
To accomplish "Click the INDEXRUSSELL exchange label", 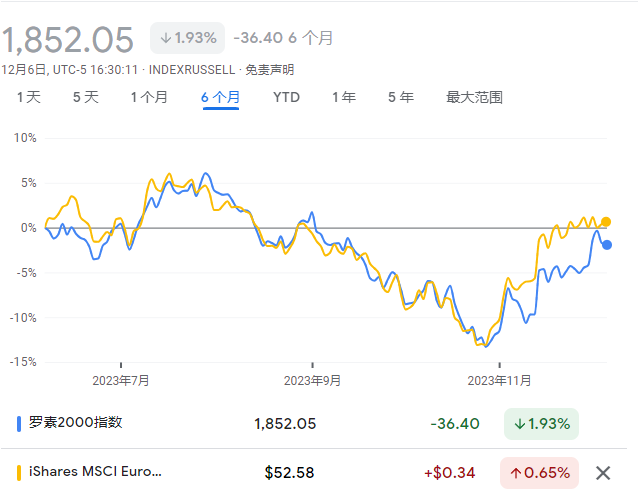I will 192,70.
